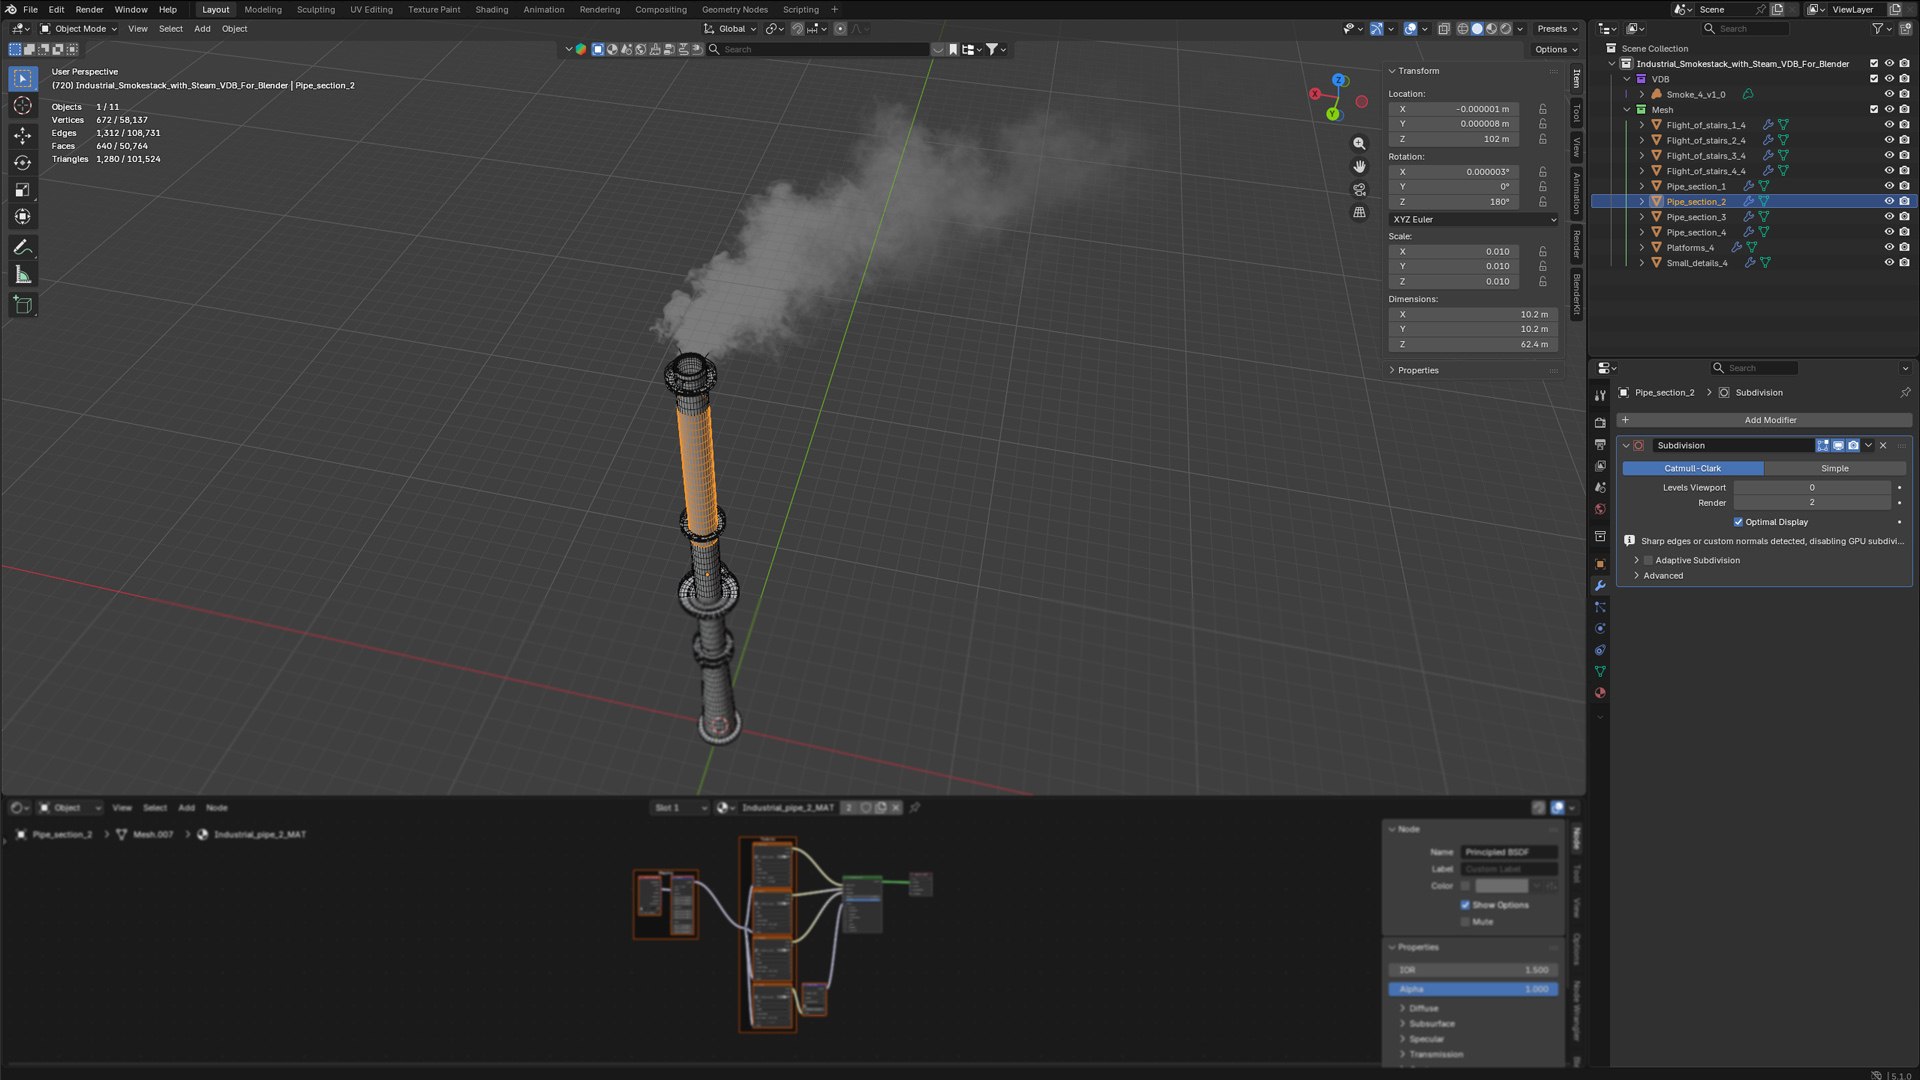Select the Add Cube tool
This screenshot has width=1920, height=1080.
tap(23, 305)
